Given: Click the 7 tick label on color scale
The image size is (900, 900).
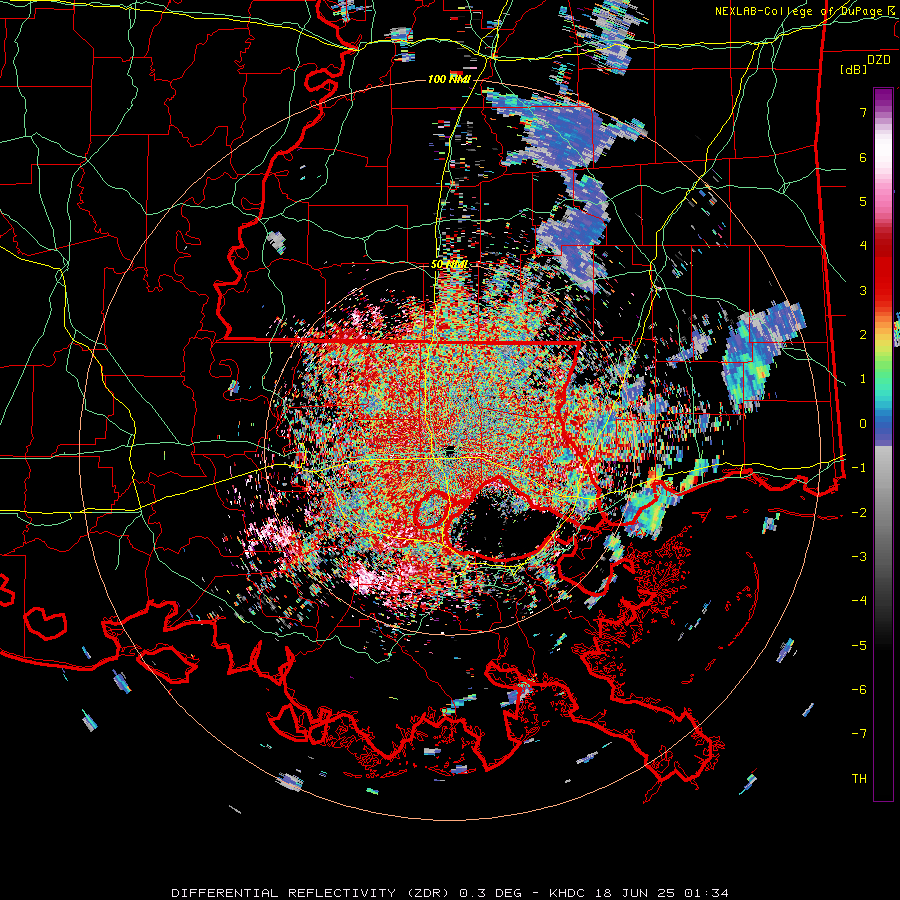Looking at the screenshot, I should [x=863, y=112].
